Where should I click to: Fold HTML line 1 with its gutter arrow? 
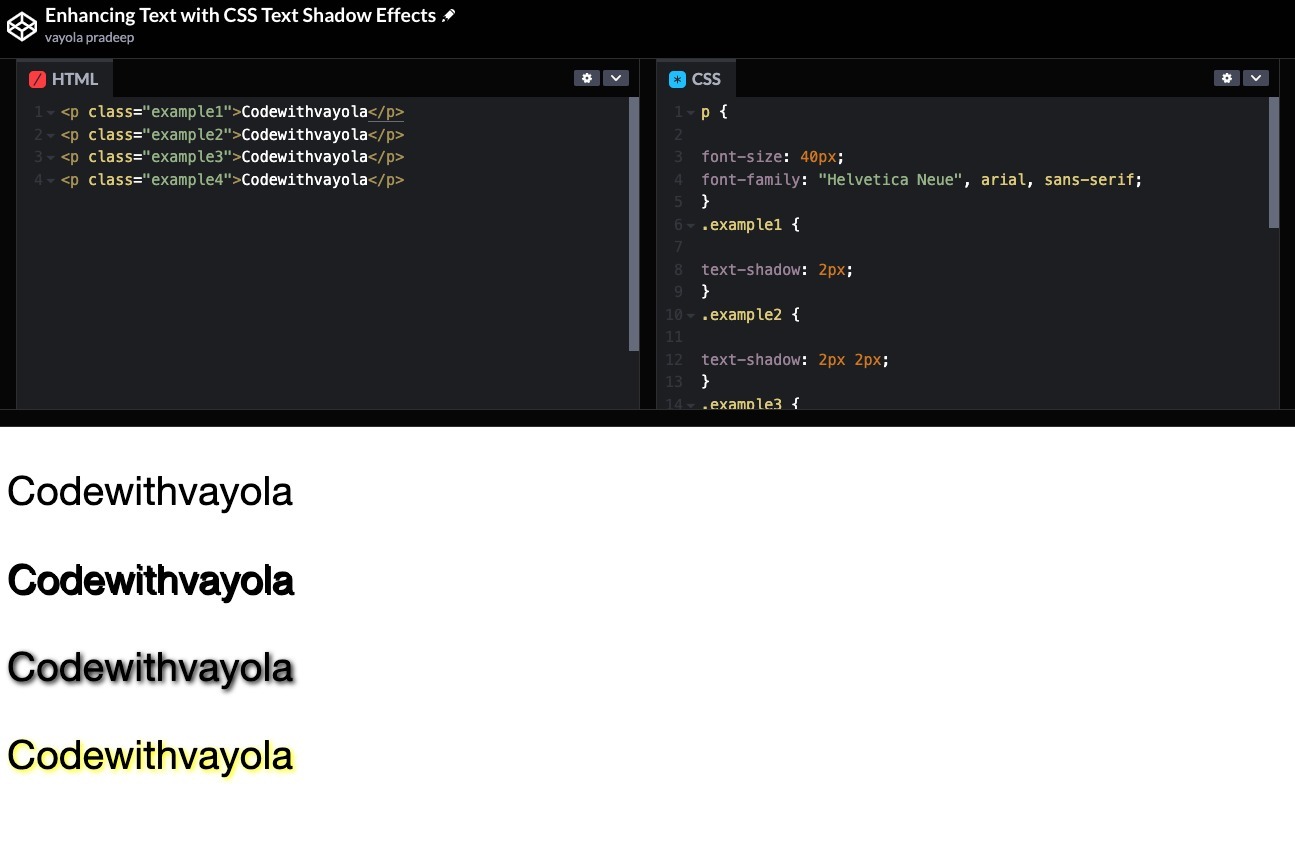(x=51, y=113)
